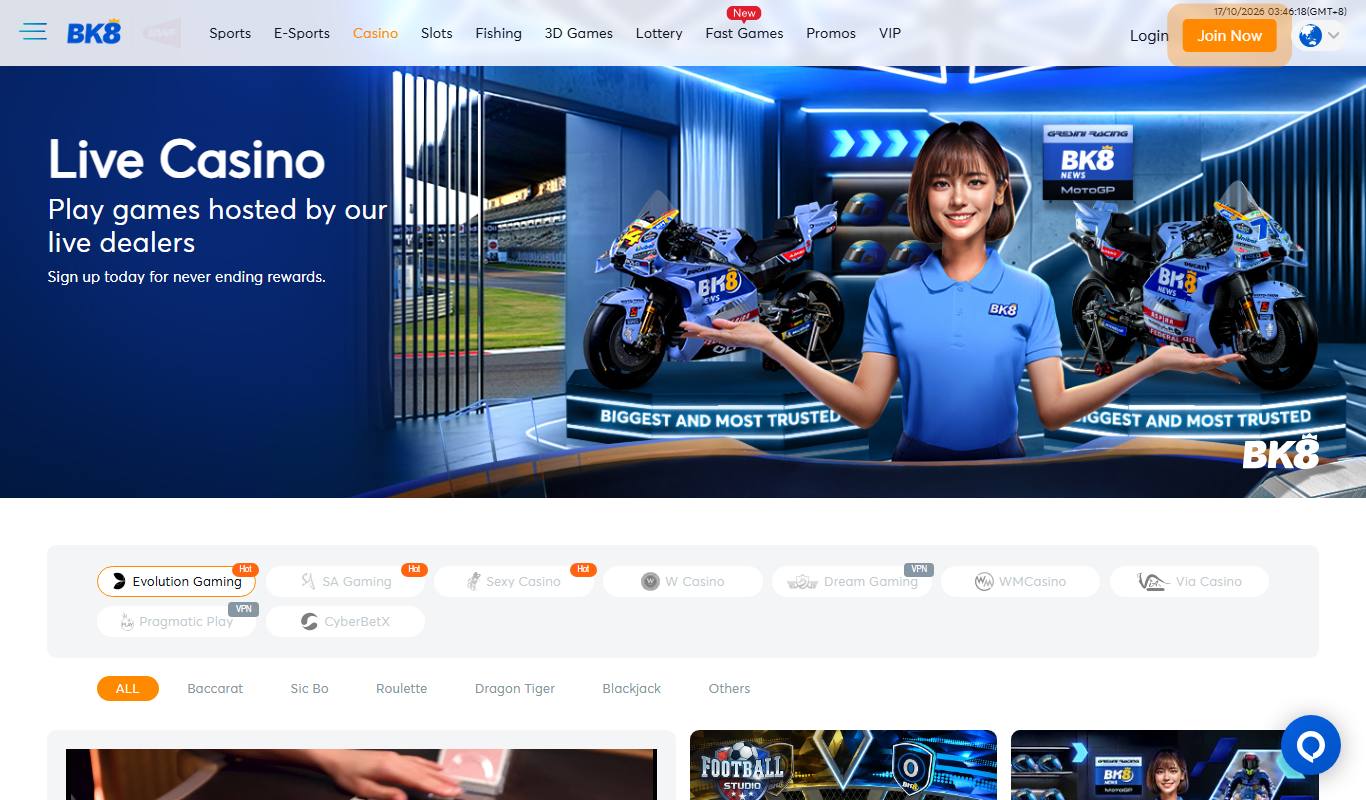Open the language selector globe dropdown
This screenshot has width=1366, height=800.
click(x=1319, y=36)
